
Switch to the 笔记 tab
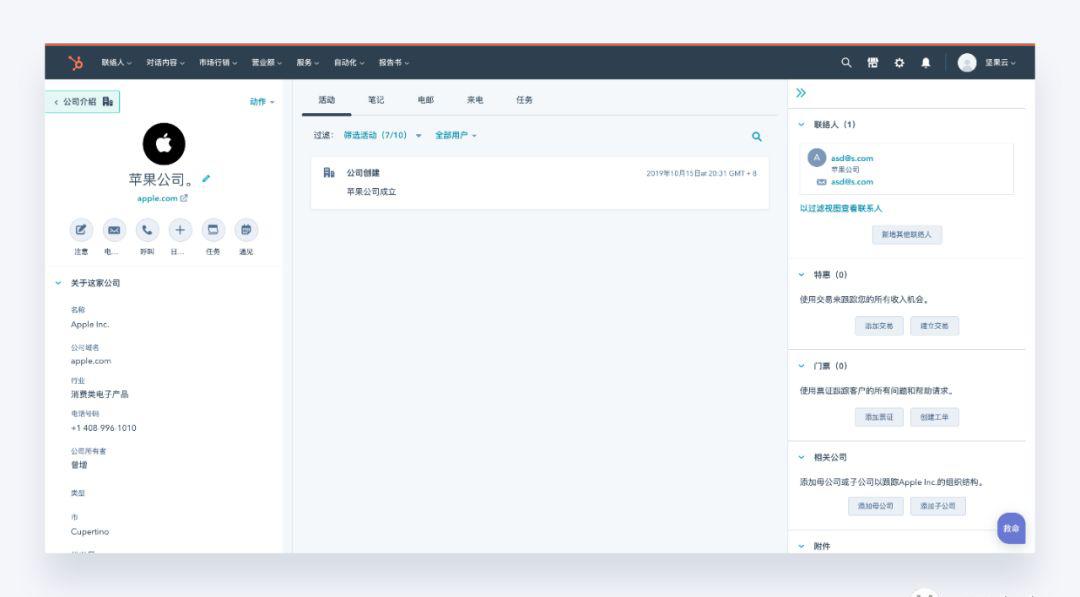pos(376,100)
